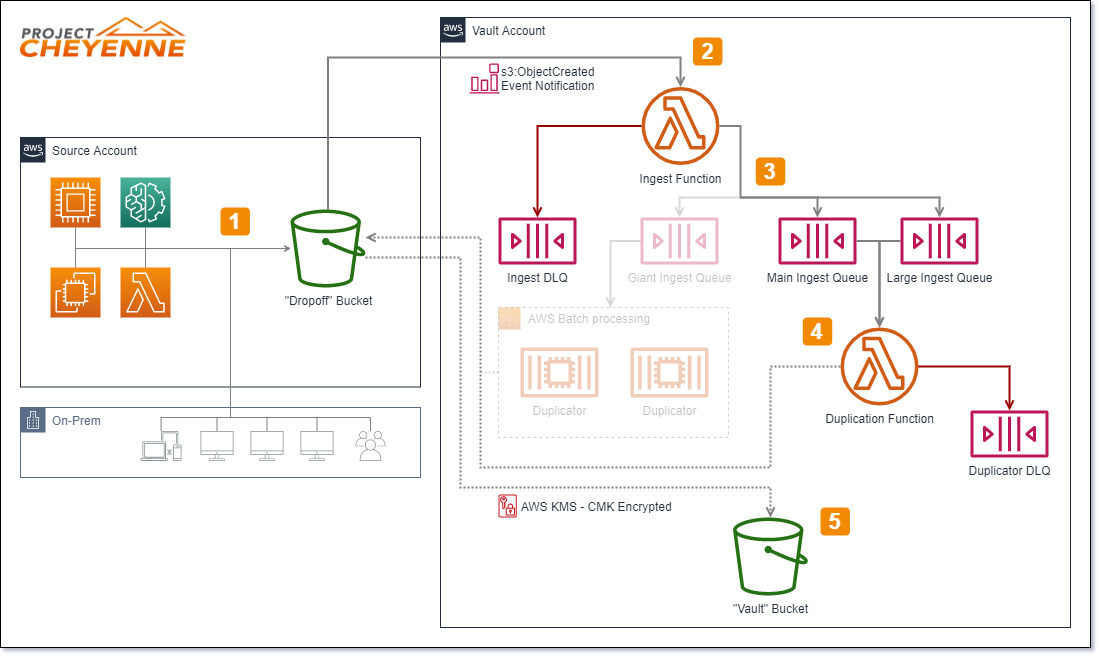Click the right Duplicator batch icon
1102x659 pixels.
(x=670, y=372)
